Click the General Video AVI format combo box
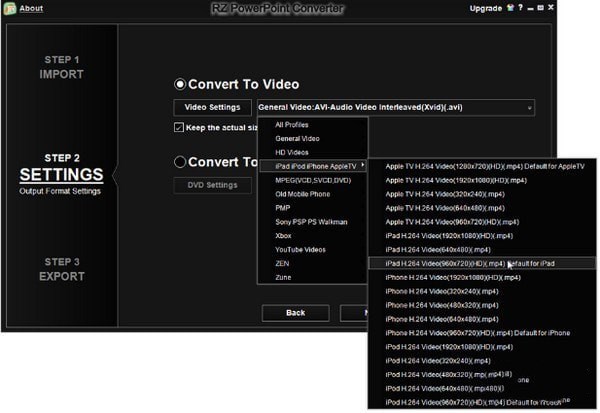 pyautogui.click(x=396, y=108)
